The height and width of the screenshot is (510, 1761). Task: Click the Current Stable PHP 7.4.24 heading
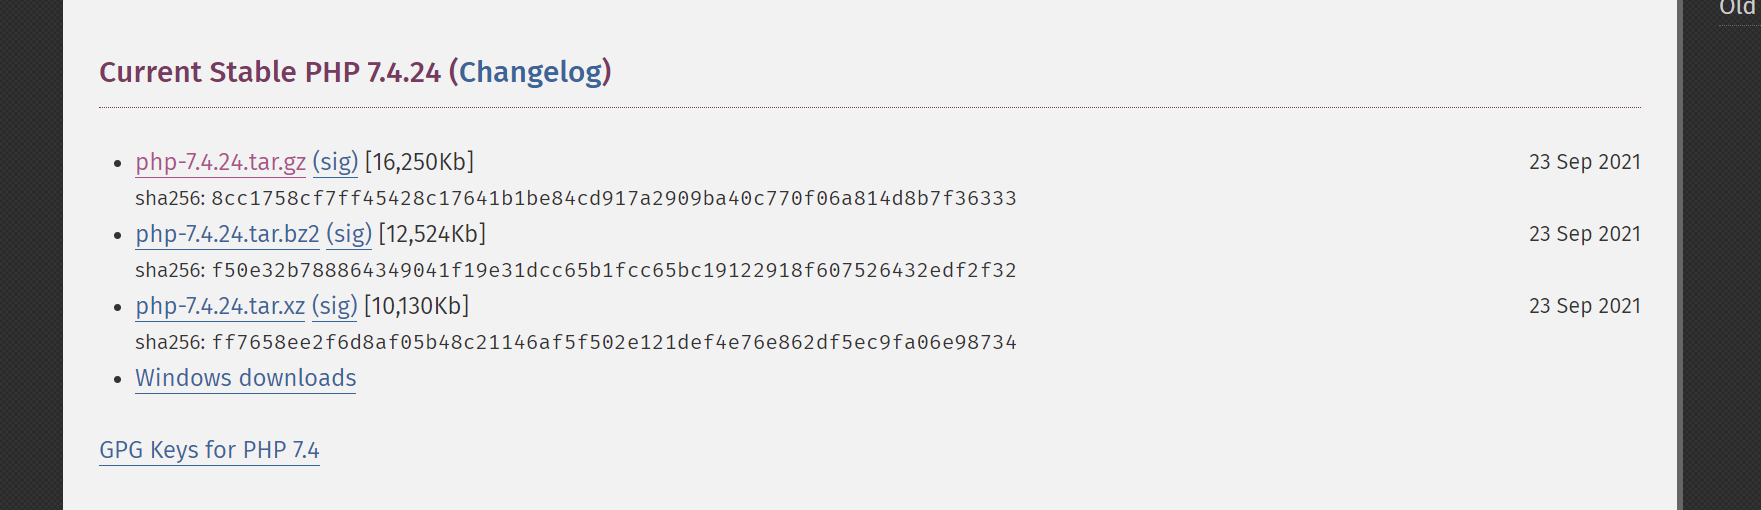pyautogui.click(x=270, y=72)
